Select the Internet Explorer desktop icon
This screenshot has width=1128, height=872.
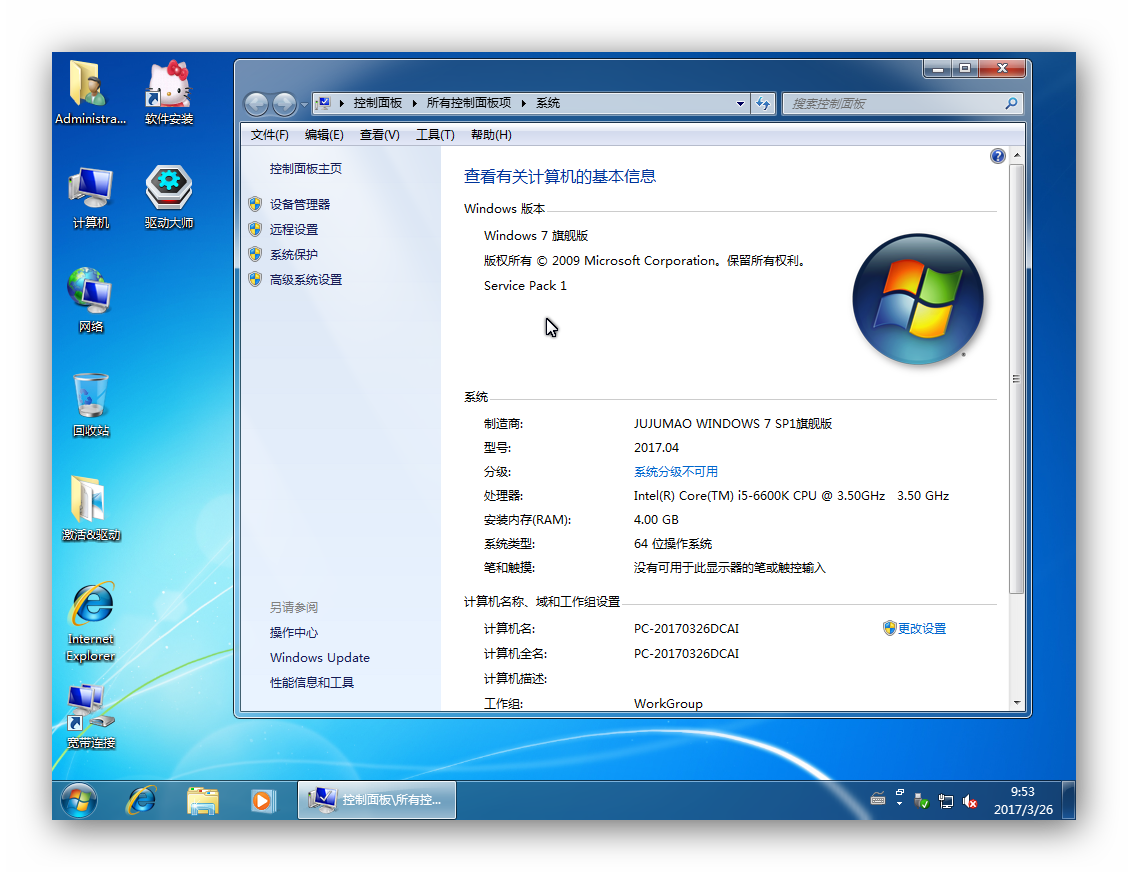pos(91,622)
